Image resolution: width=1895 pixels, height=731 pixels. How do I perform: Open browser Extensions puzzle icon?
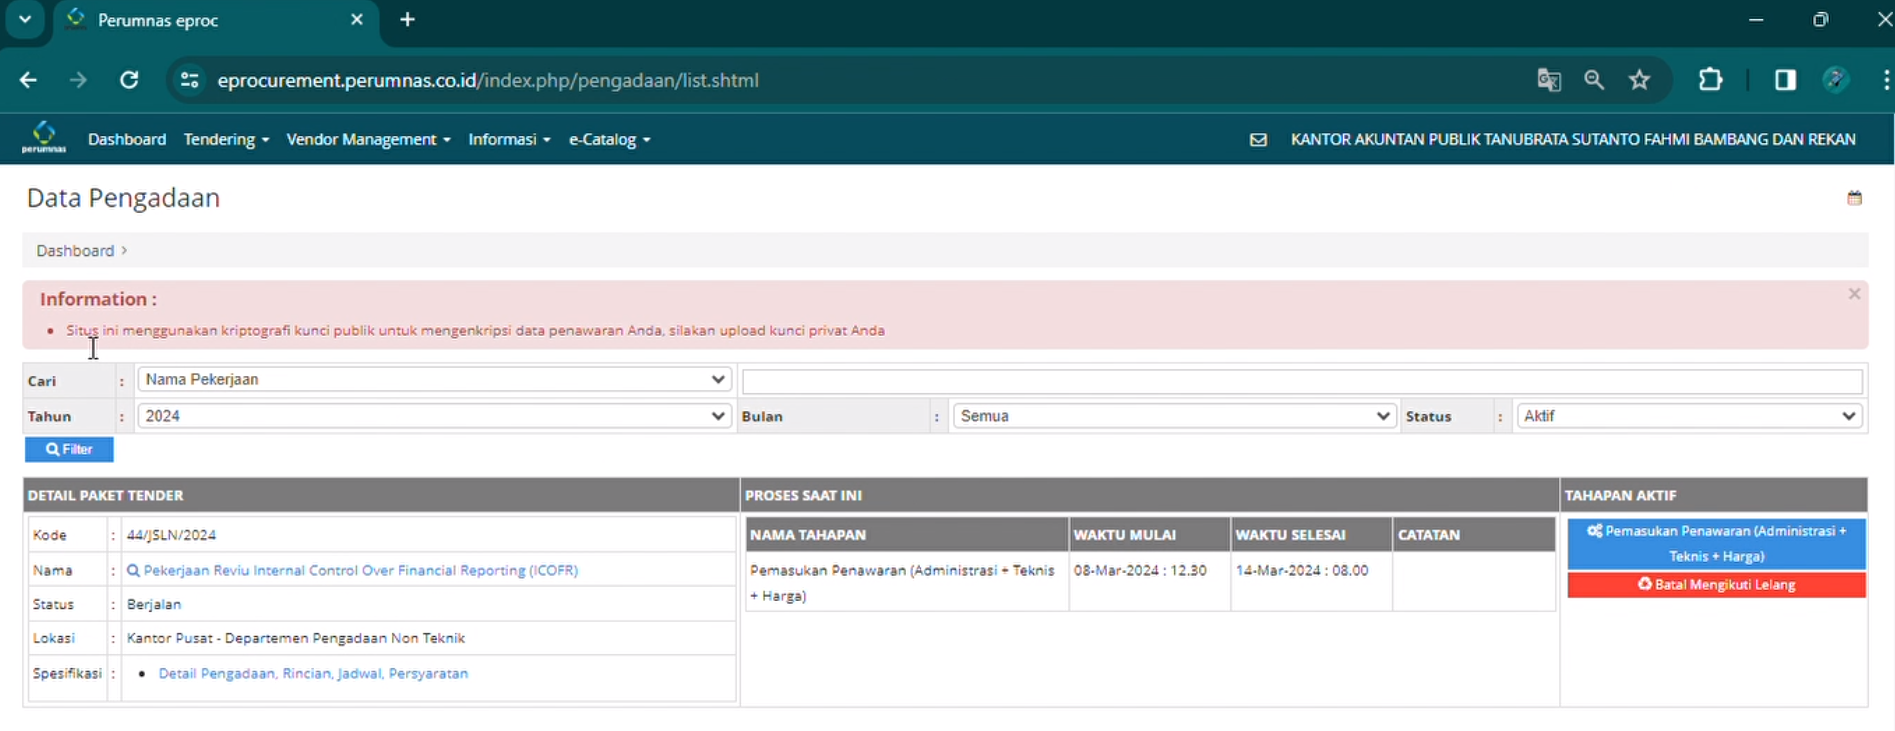1711,80
